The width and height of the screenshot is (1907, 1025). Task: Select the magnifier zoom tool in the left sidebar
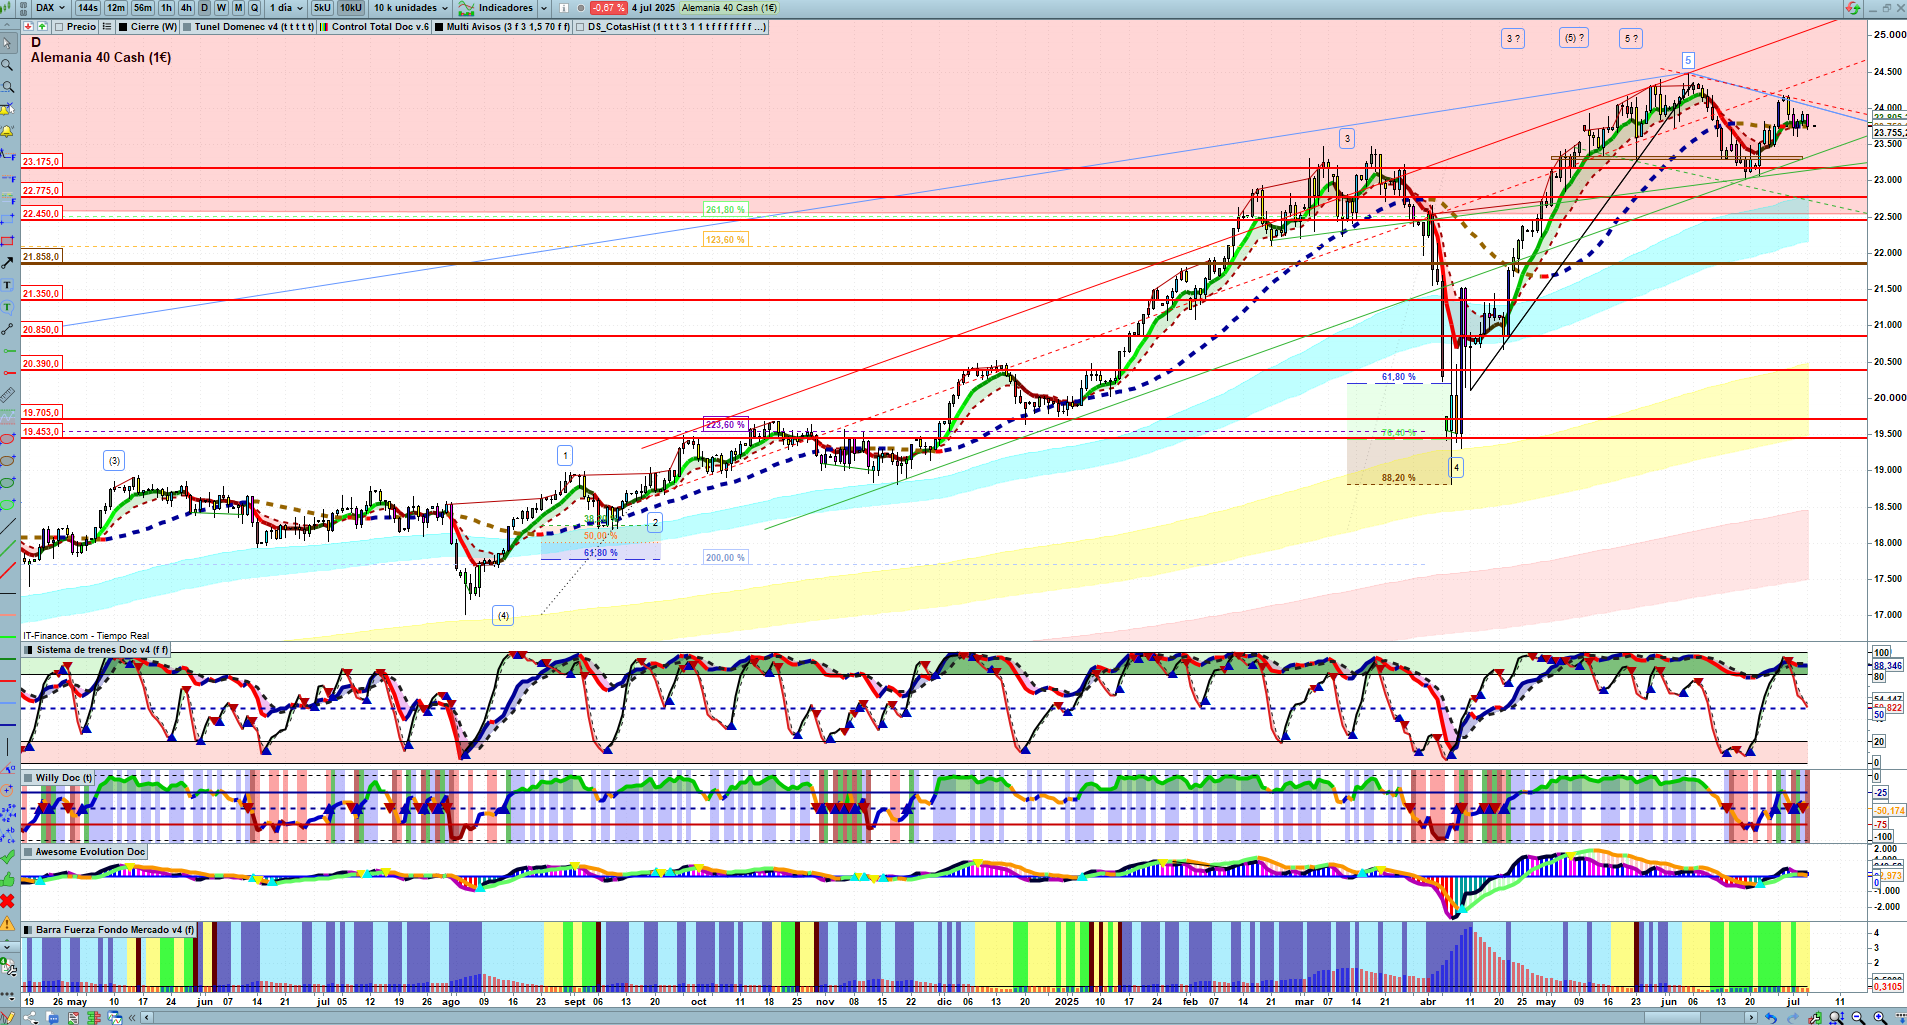pyautogui.click(x=8, y=65)
